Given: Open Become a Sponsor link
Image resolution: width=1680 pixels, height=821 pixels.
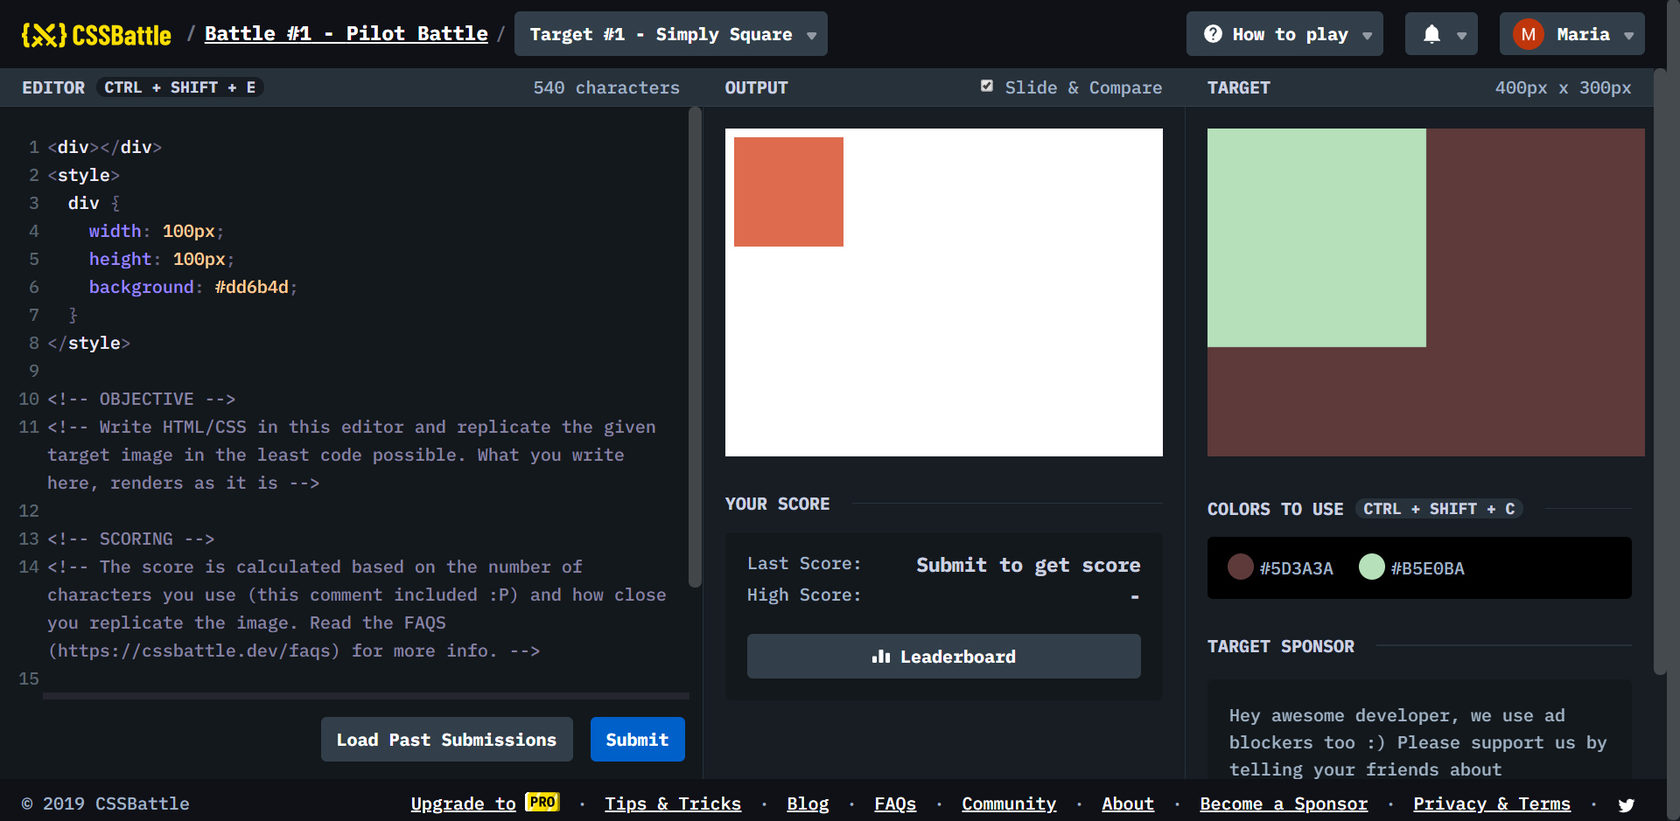Looking at the screenshot, I should tap(1284, 804).
